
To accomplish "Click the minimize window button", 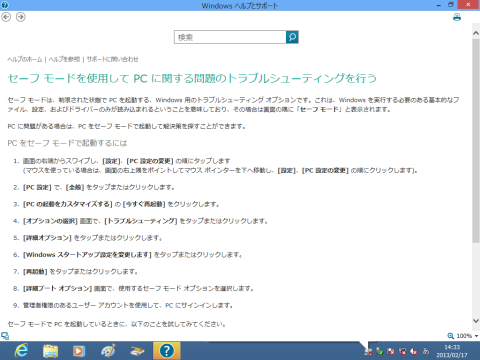I will click(x=439, y=5).
